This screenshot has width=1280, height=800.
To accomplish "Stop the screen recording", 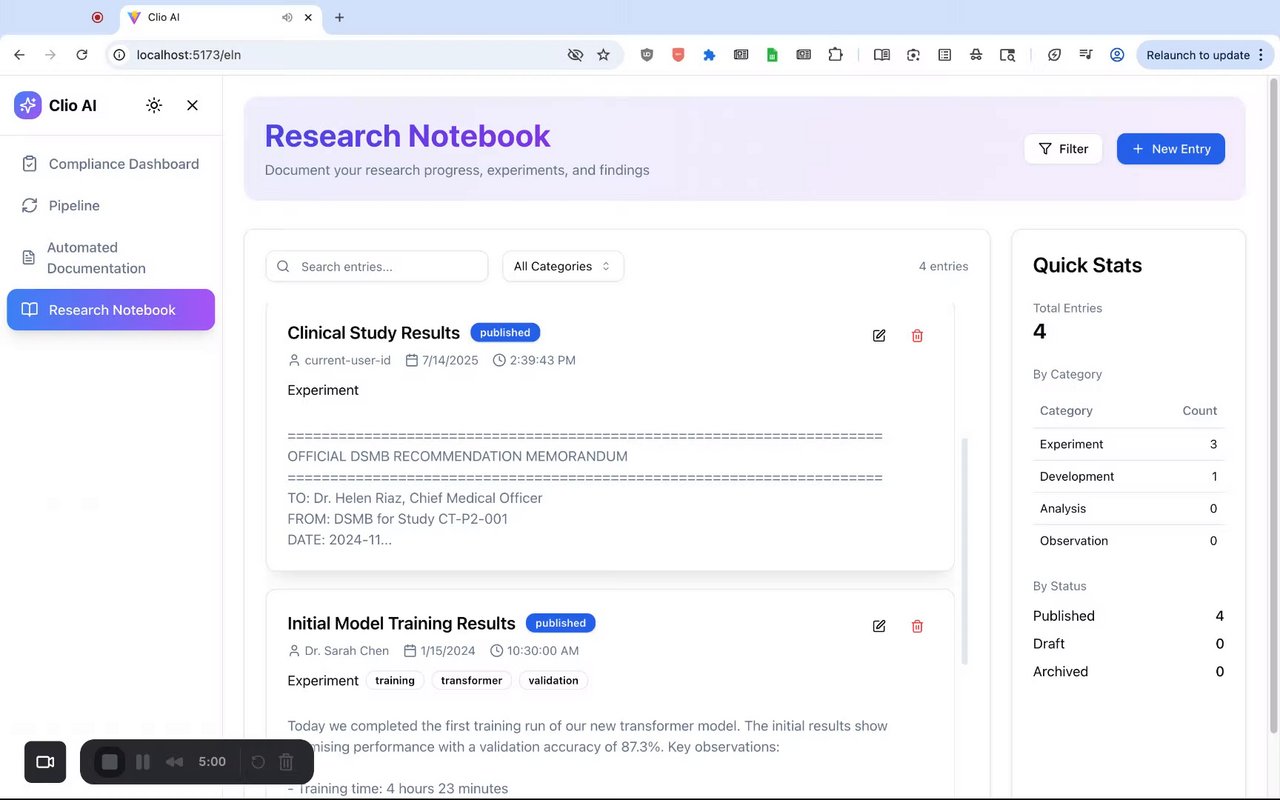I will pos(110,762).
